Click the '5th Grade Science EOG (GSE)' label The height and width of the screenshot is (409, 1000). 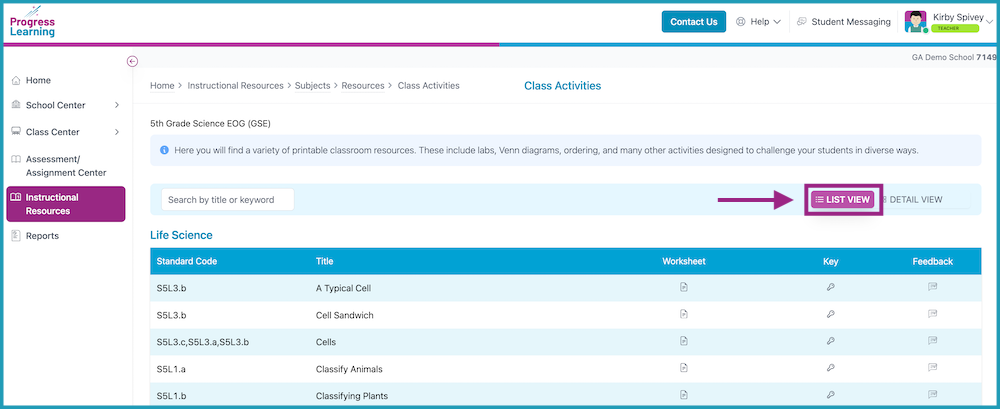(210, 123)
